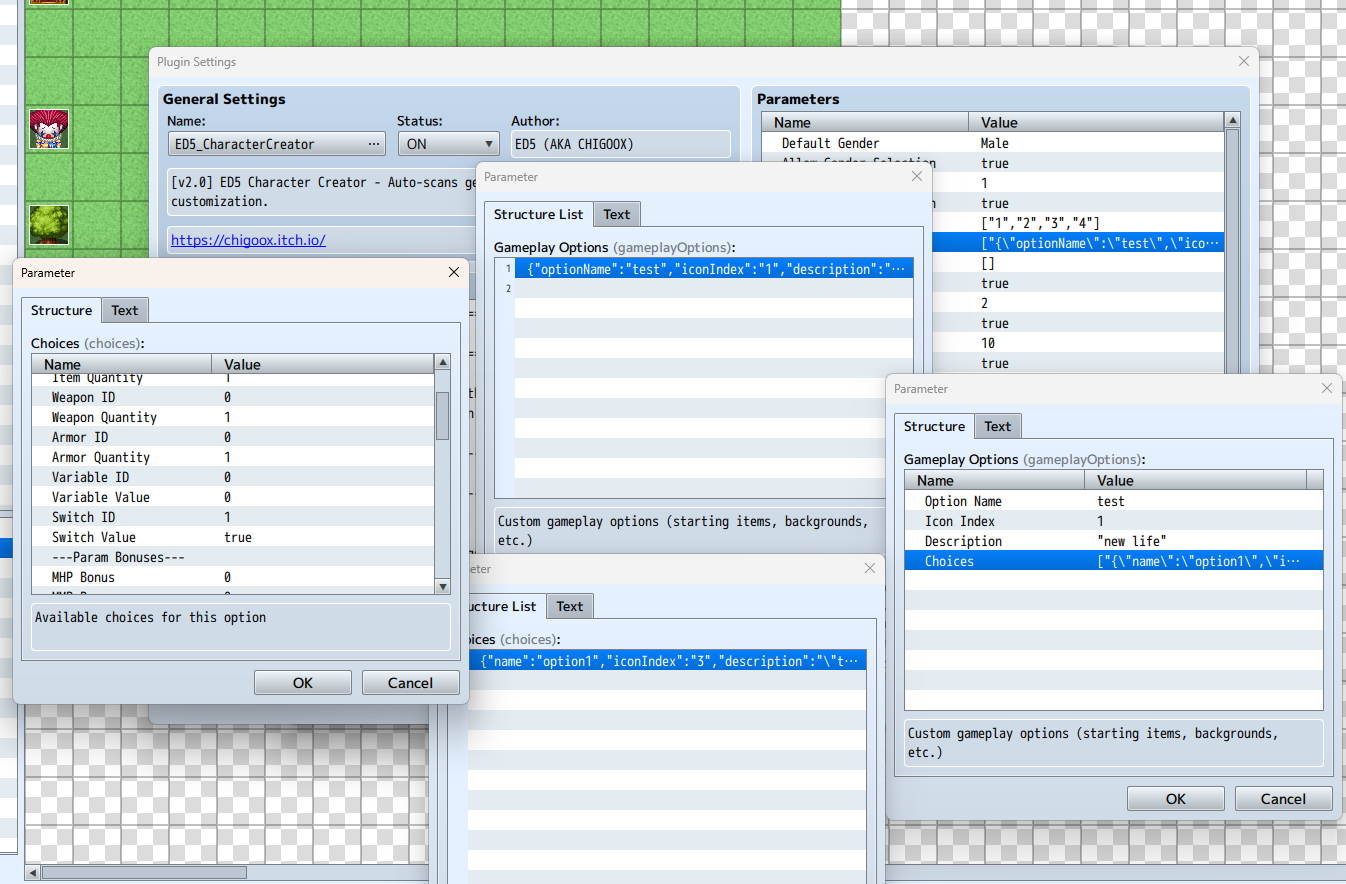Click the ellipsis button beside plugin name
1346x884 pixels.
click(x=374, y=144)
